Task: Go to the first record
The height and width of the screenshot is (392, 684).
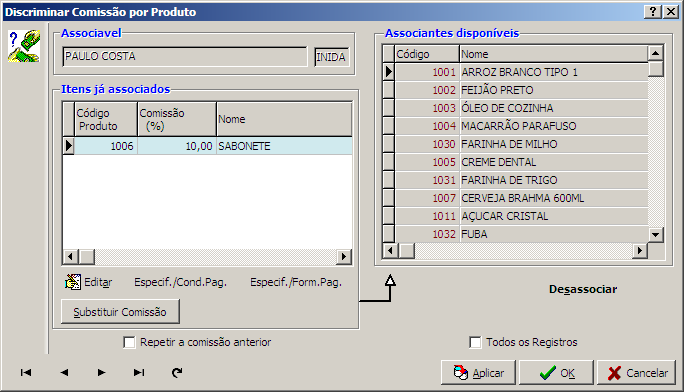Action: point(26,372)
